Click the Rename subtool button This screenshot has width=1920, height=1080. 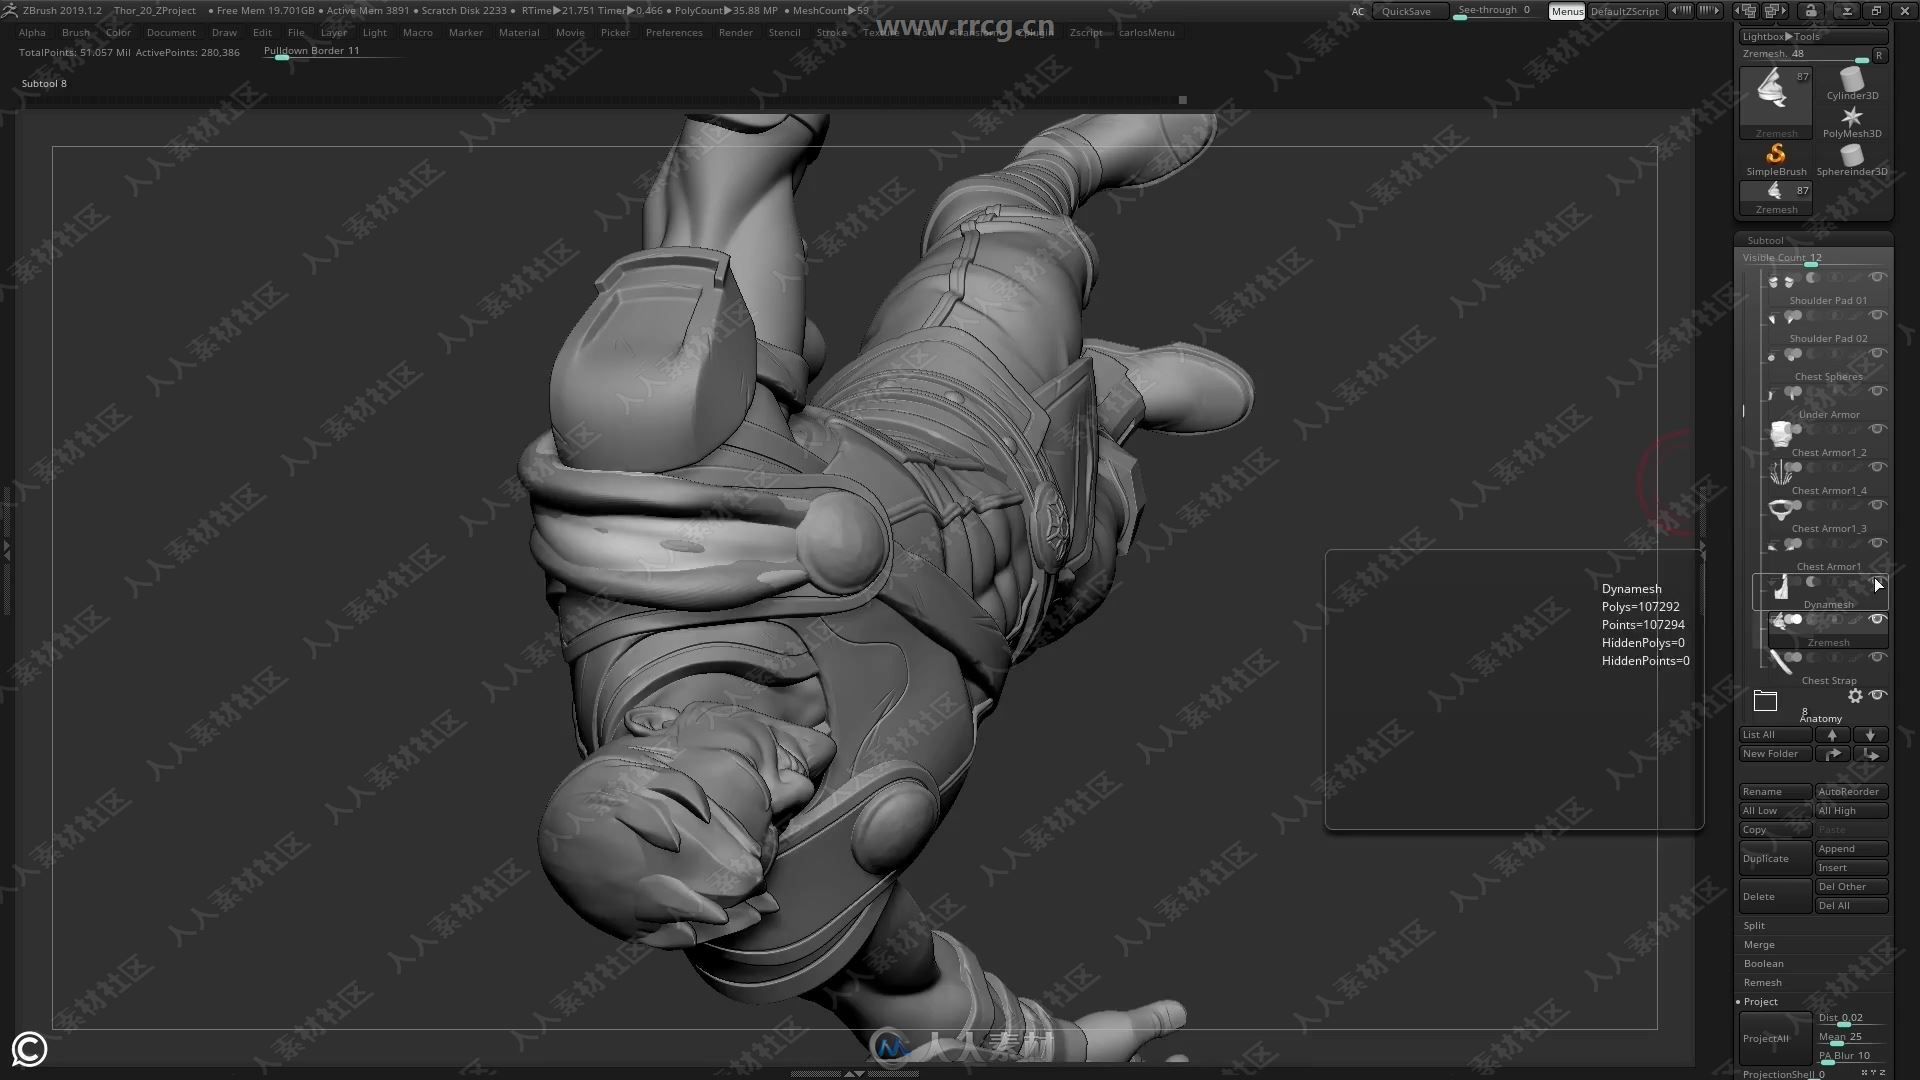click(x=1775, y=792)
